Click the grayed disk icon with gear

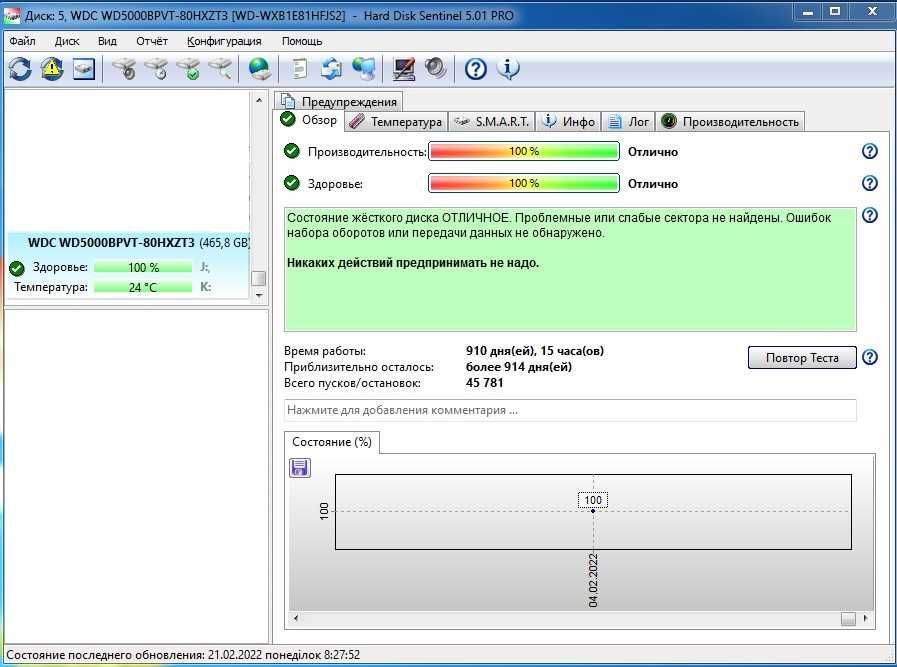coord(124,69)
